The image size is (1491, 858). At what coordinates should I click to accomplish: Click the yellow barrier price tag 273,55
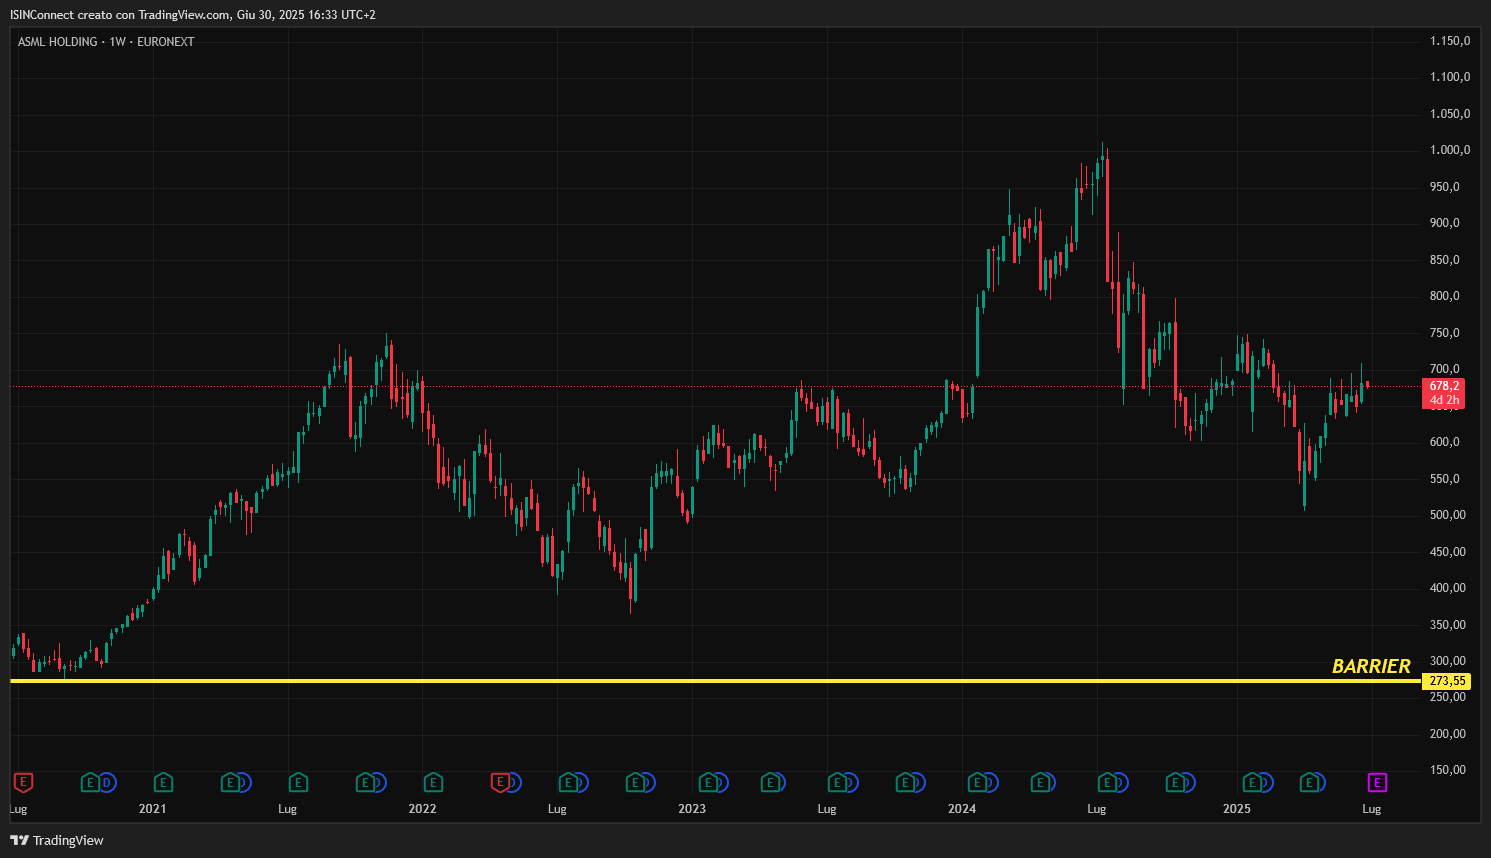[x=1446, y=681]
